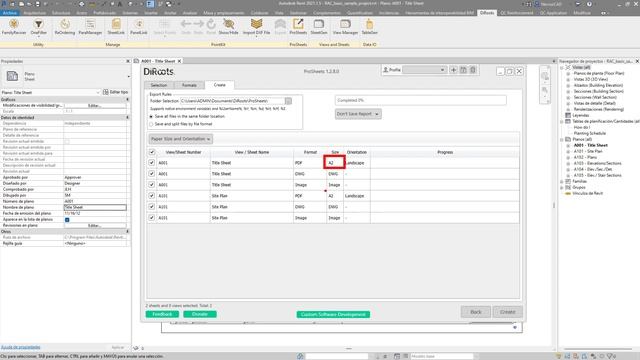
Task: Switch to the Selection tab
Action: [159, 85]
